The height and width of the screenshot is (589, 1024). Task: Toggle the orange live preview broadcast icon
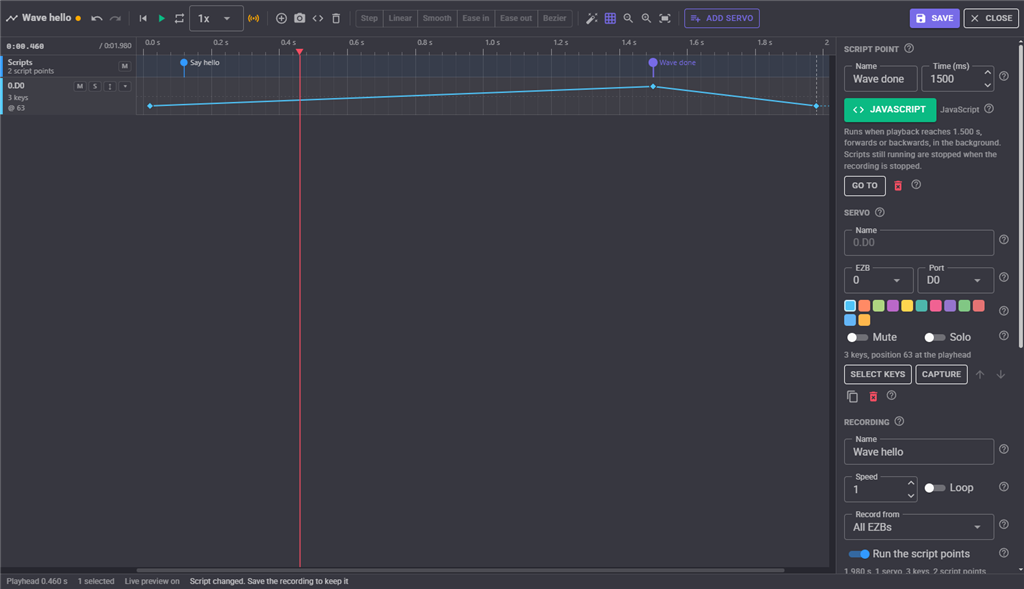pyautogui.click(x=253, y=18)
